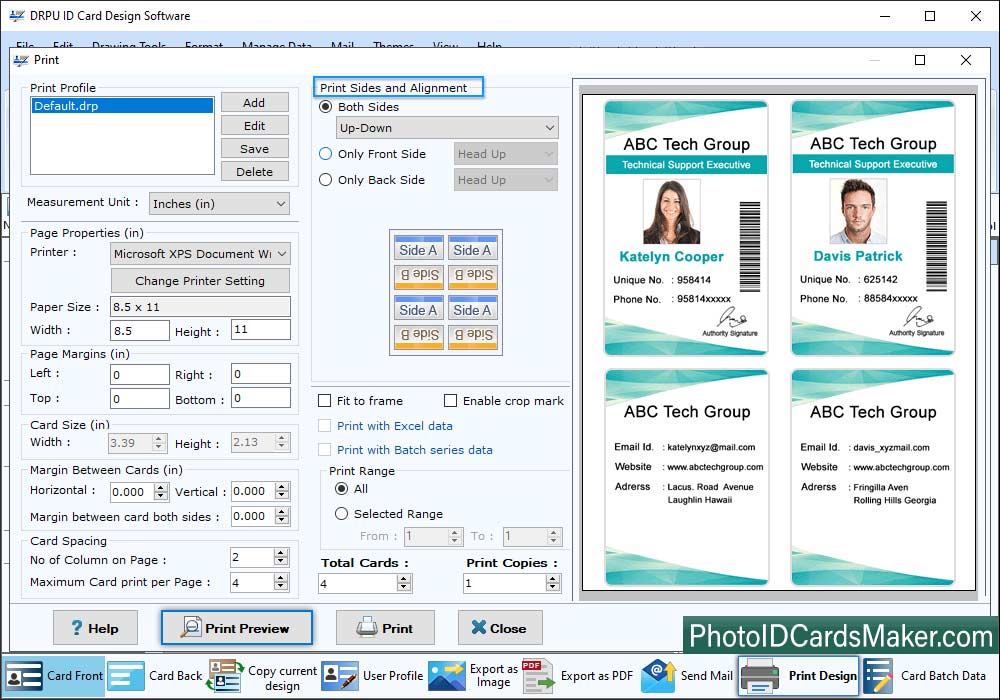Click Copy current design icon
The width and height of the screenshot is (1000, 700).
tap(225, 676)
